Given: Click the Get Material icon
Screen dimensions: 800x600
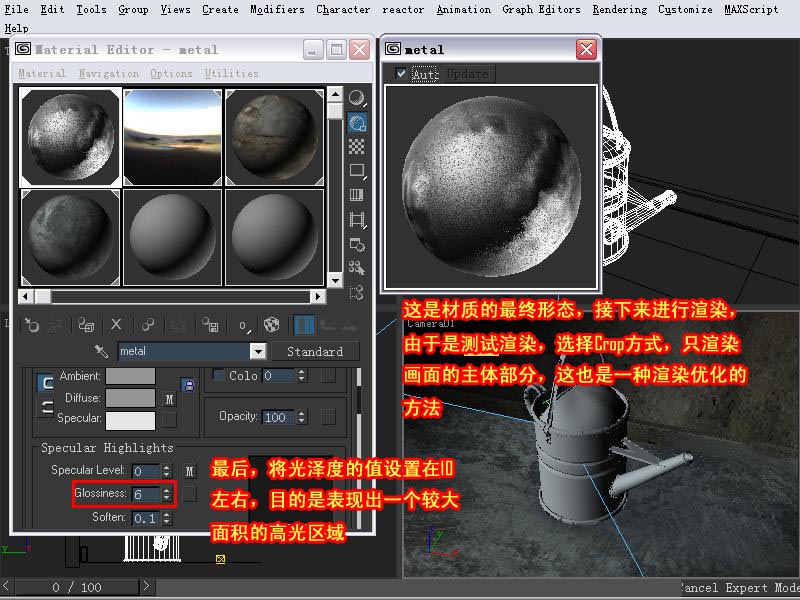Looking at the screenshot, I should tap(33, 324).
